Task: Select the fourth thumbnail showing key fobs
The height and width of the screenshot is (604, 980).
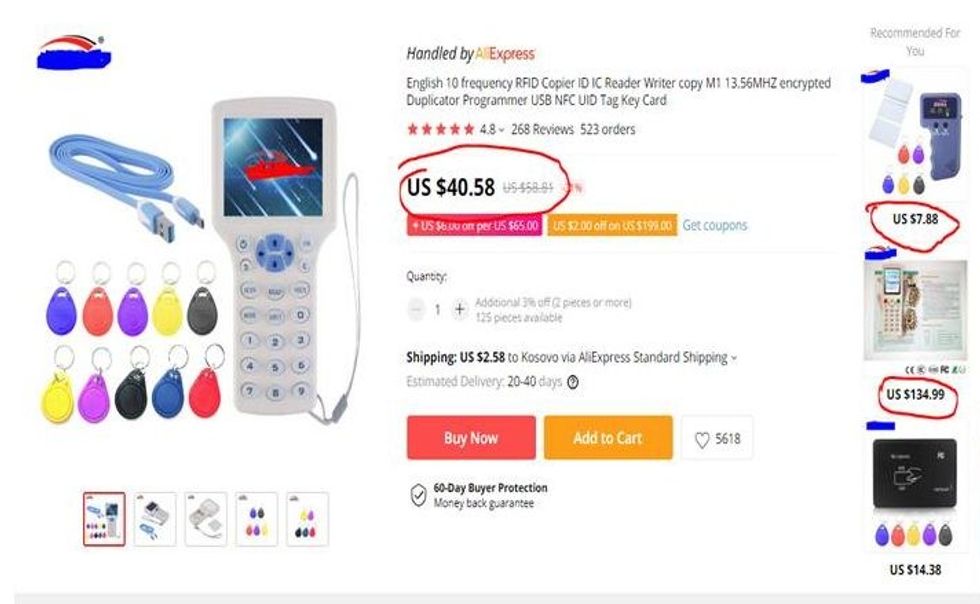Action: click(x=257, y=519)
